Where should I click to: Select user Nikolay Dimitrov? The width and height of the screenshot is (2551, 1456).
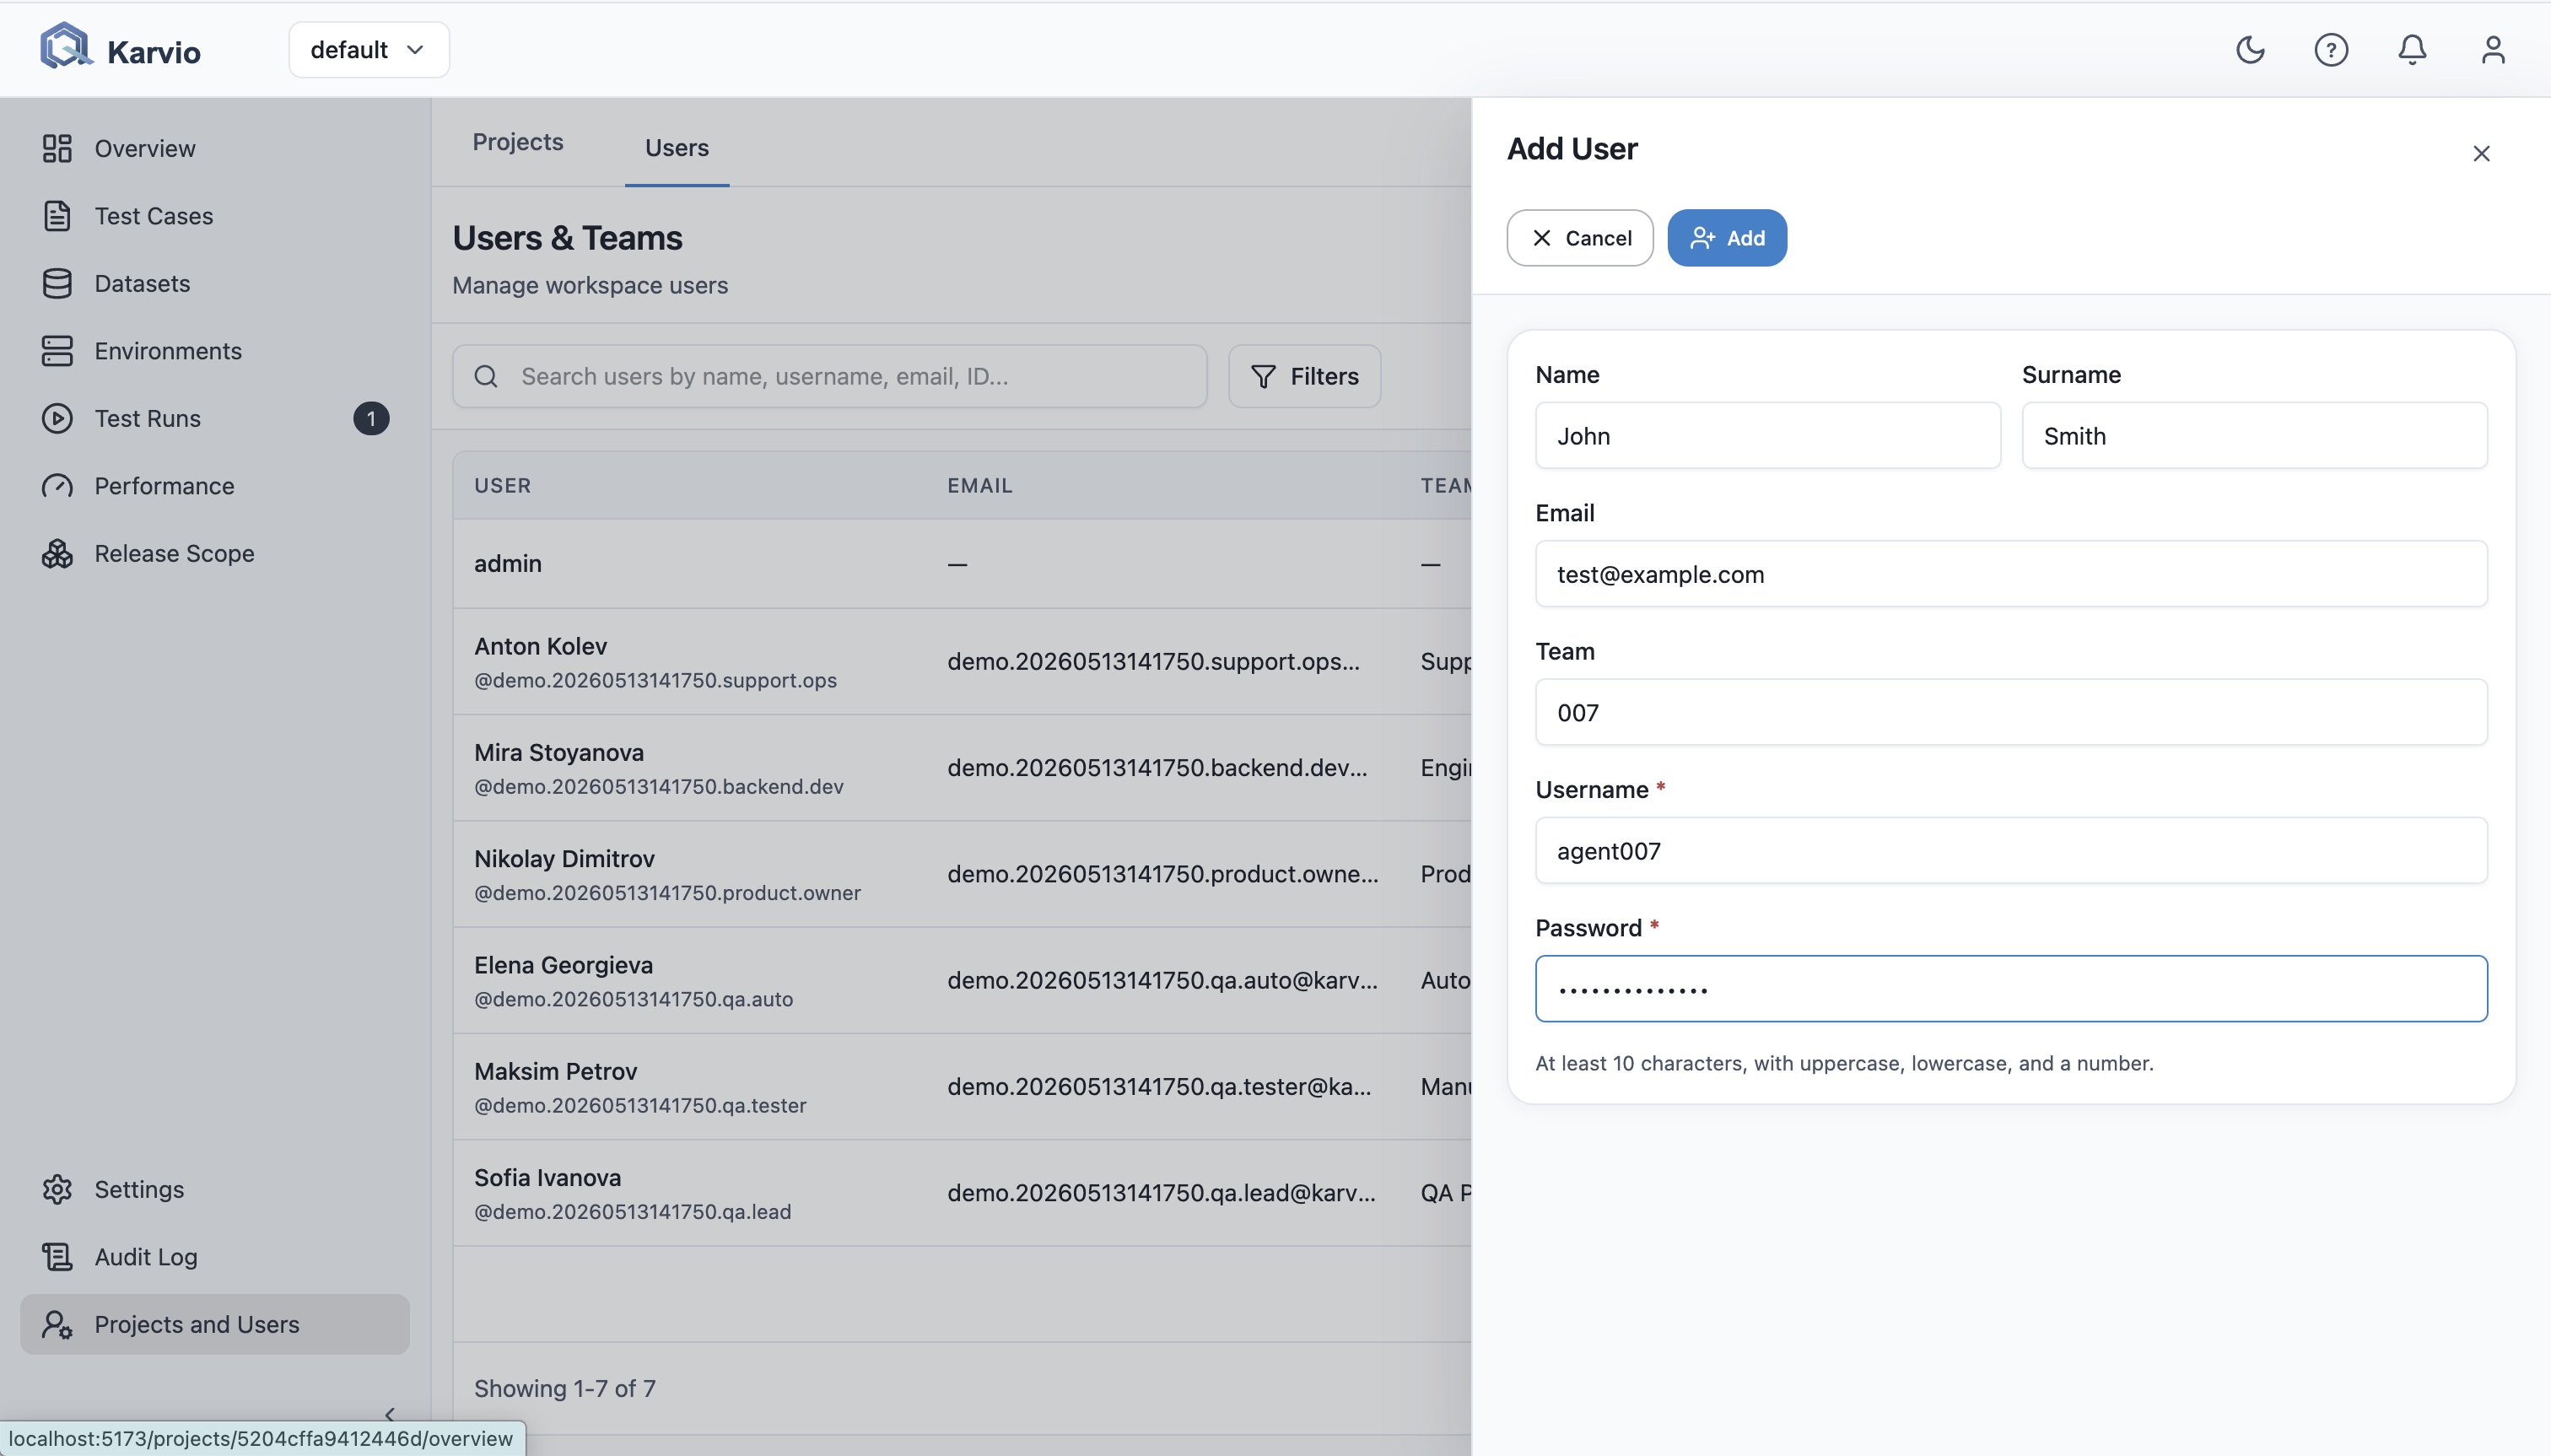(962, 875)
